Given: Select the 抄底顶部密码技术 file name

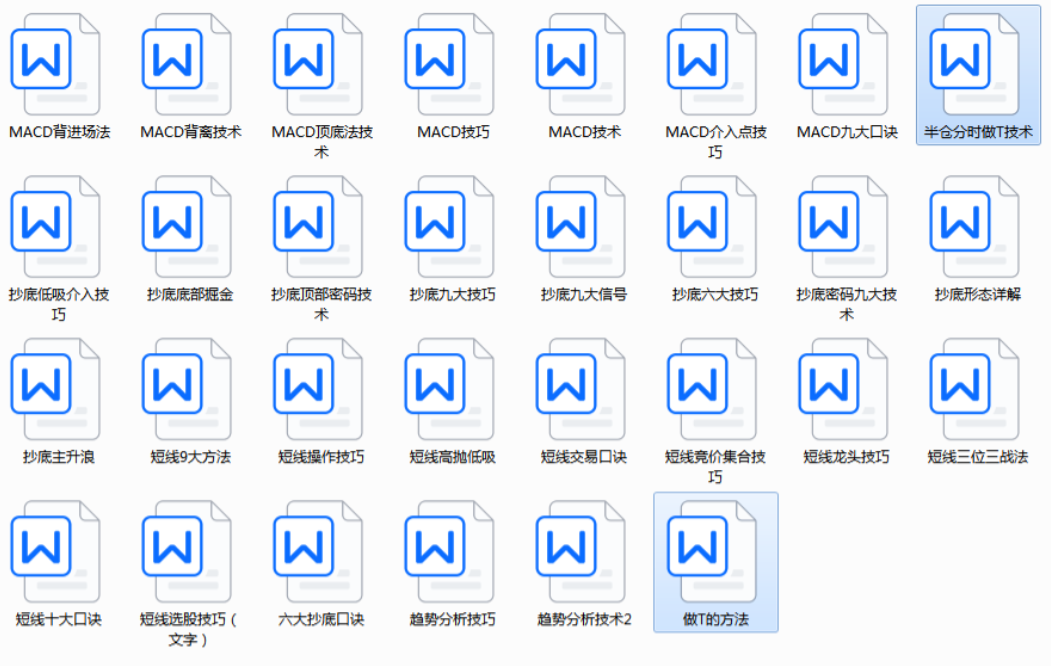Looking at the screenshot, I should tap(322, 304).
